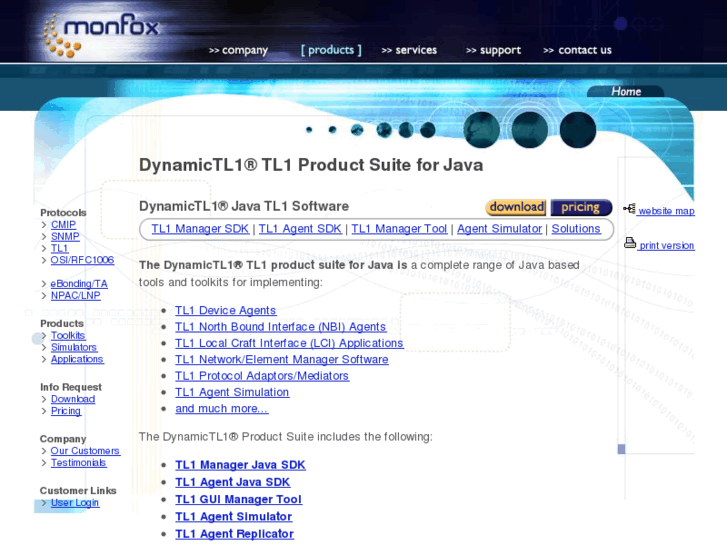Image resolution: width=727 pixels, height=545 pixels.
Task: Open Solutions in the section bar
Action: click(x=576, y=229)
